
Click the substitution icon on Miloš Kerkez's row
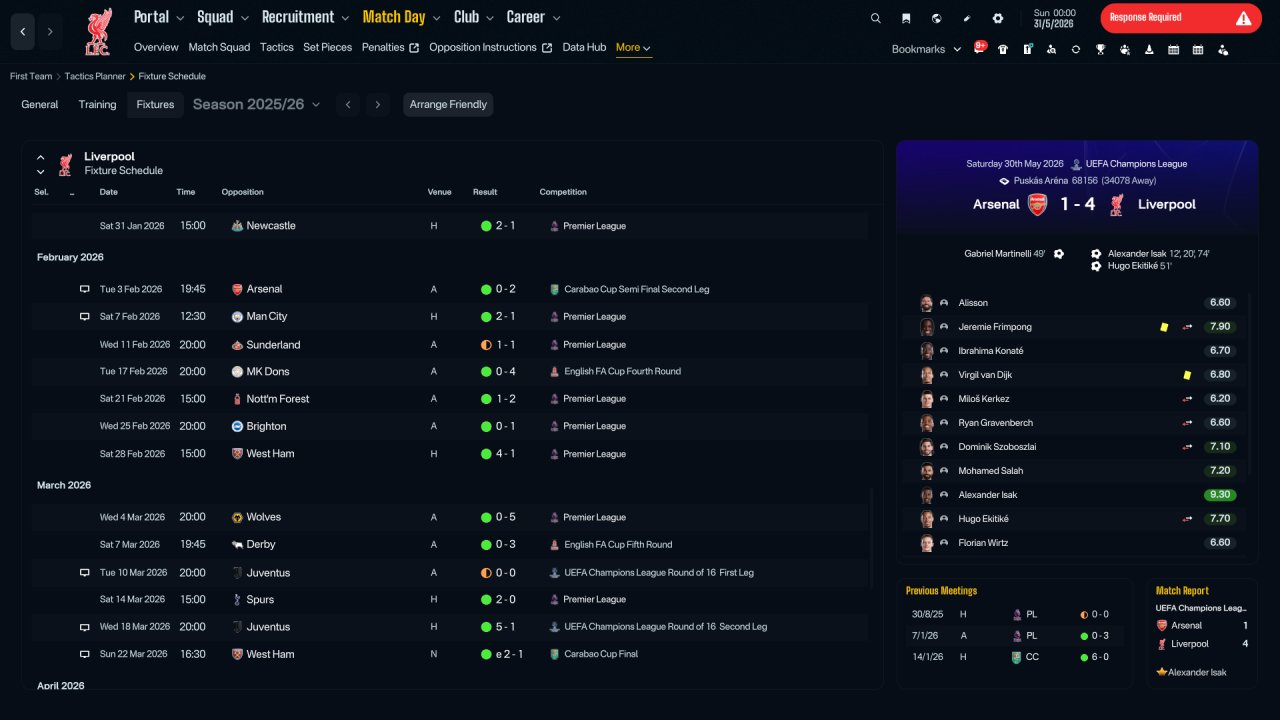click(x=1187, y=399)
